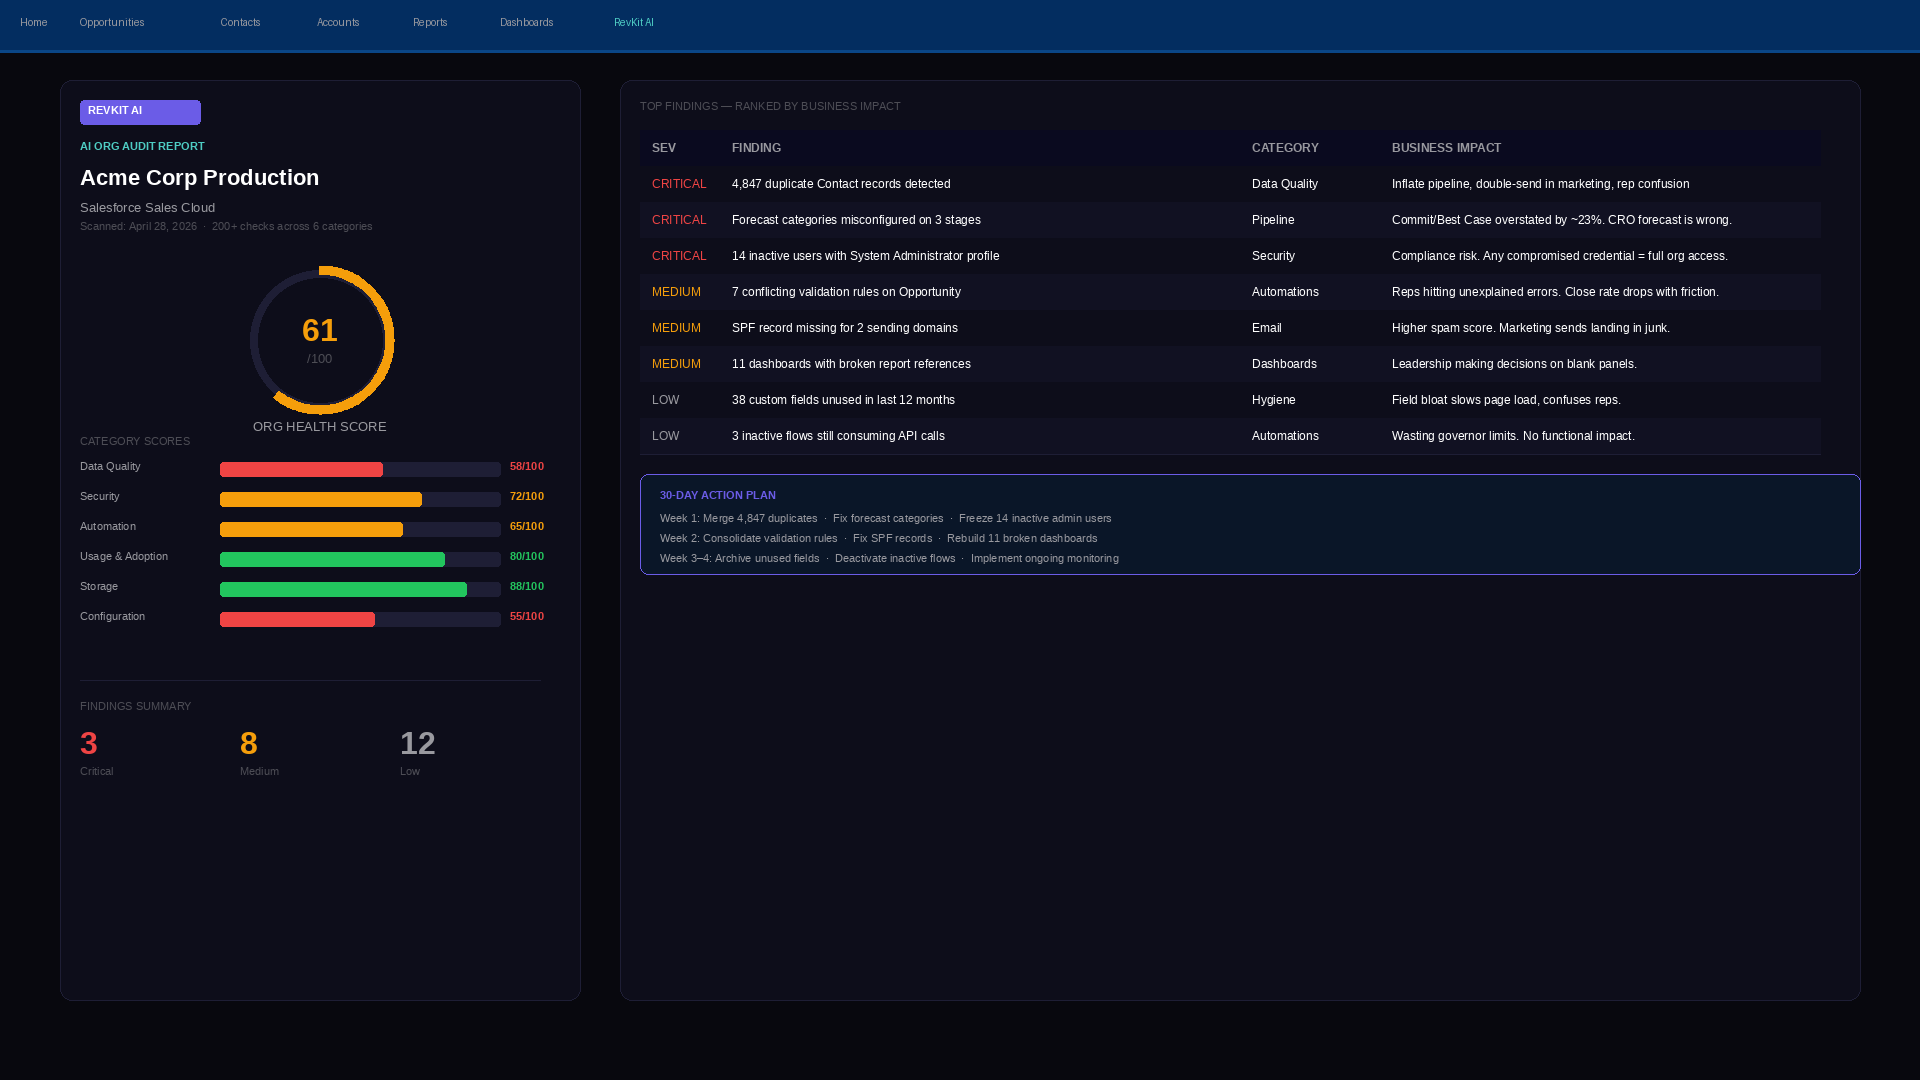Viewport: 1920px width, 1080px height.
Task: Click the FINDING column header
Action: 756,148
